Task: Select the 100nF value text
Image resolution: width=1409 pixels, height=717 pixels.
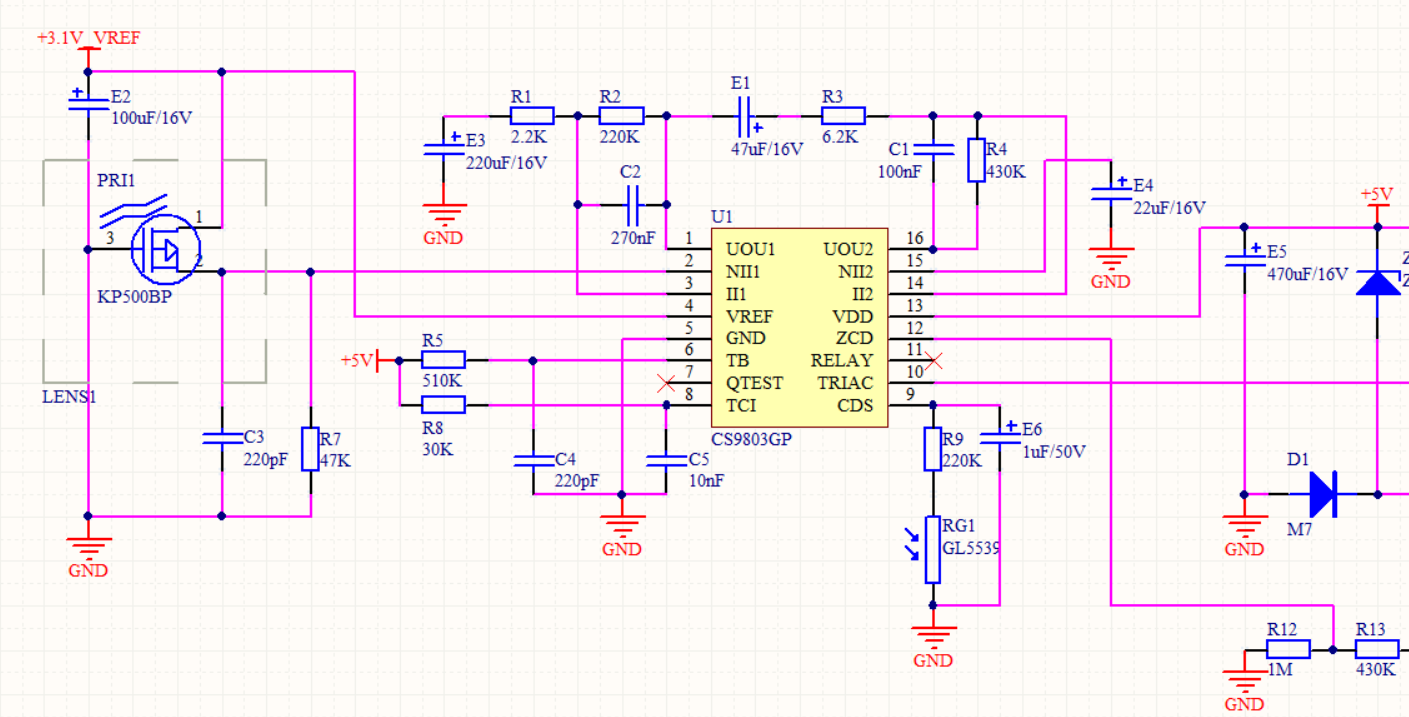Action: [900, 171]
